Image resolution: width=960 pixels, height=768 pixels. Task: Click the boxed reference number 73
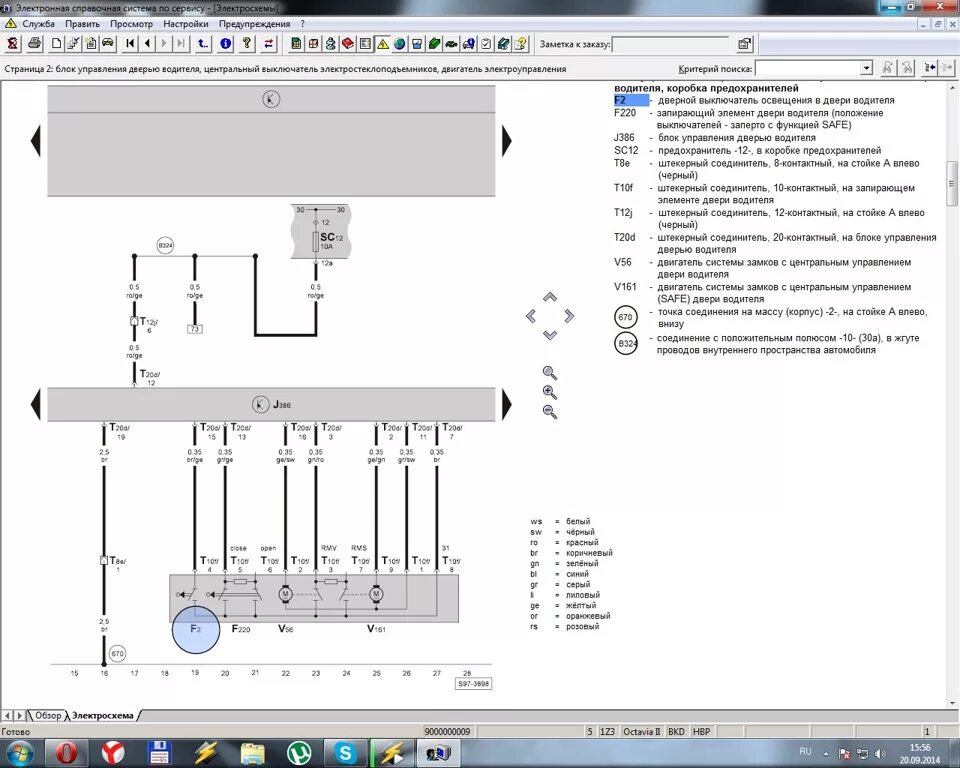point(195,329)
